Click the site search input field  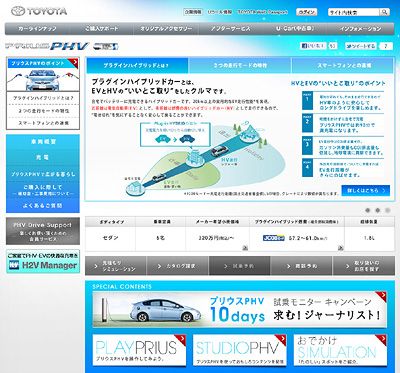point(354,12)
